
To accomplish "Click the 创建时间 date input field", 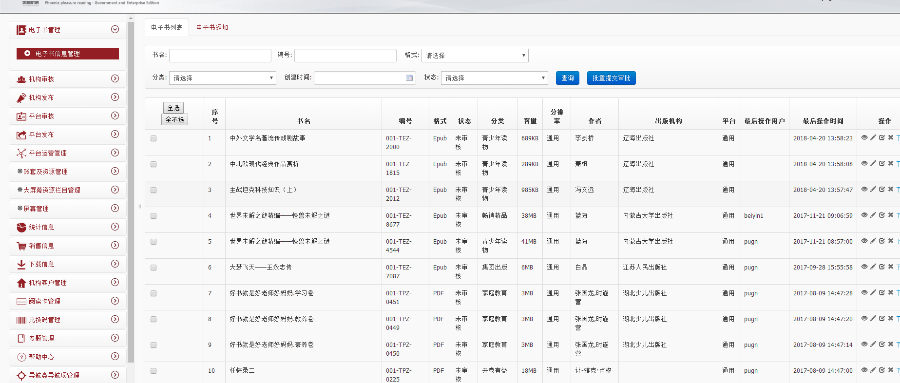I will coord(365,78).
